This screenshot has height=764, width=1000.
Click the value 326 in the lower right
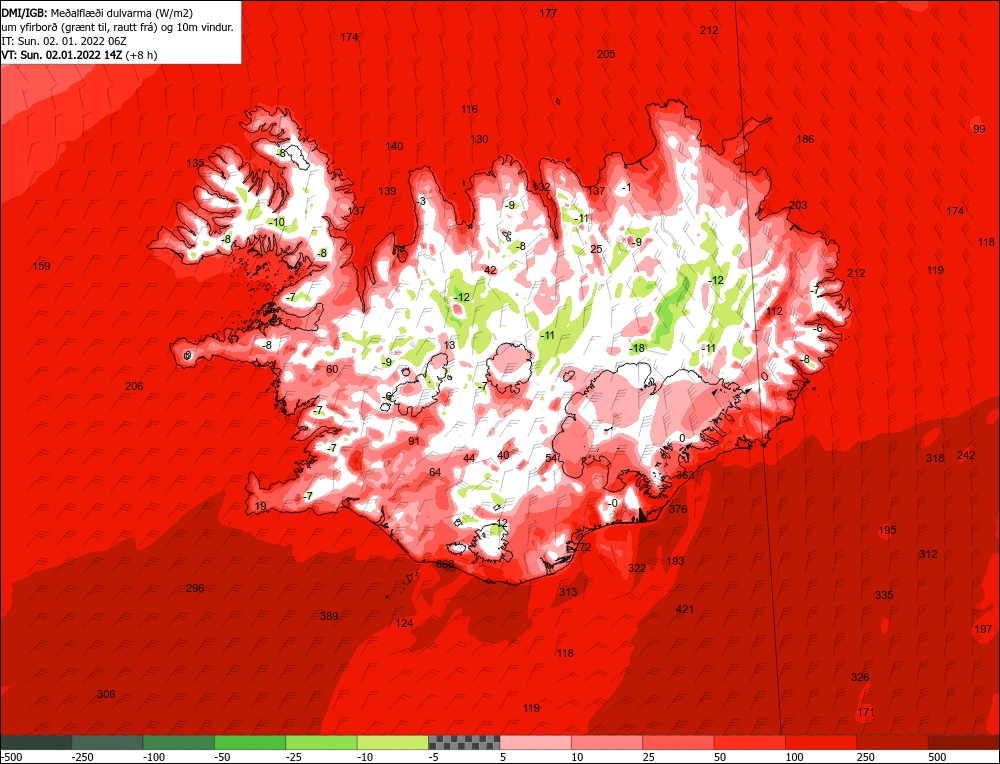[860, 677]
